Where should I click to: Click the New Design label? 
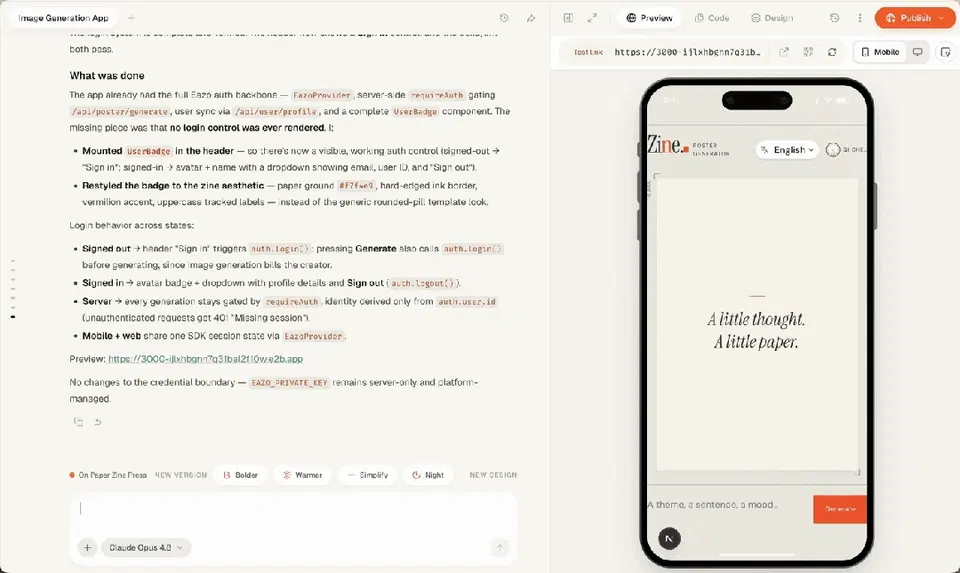point(493,475)
